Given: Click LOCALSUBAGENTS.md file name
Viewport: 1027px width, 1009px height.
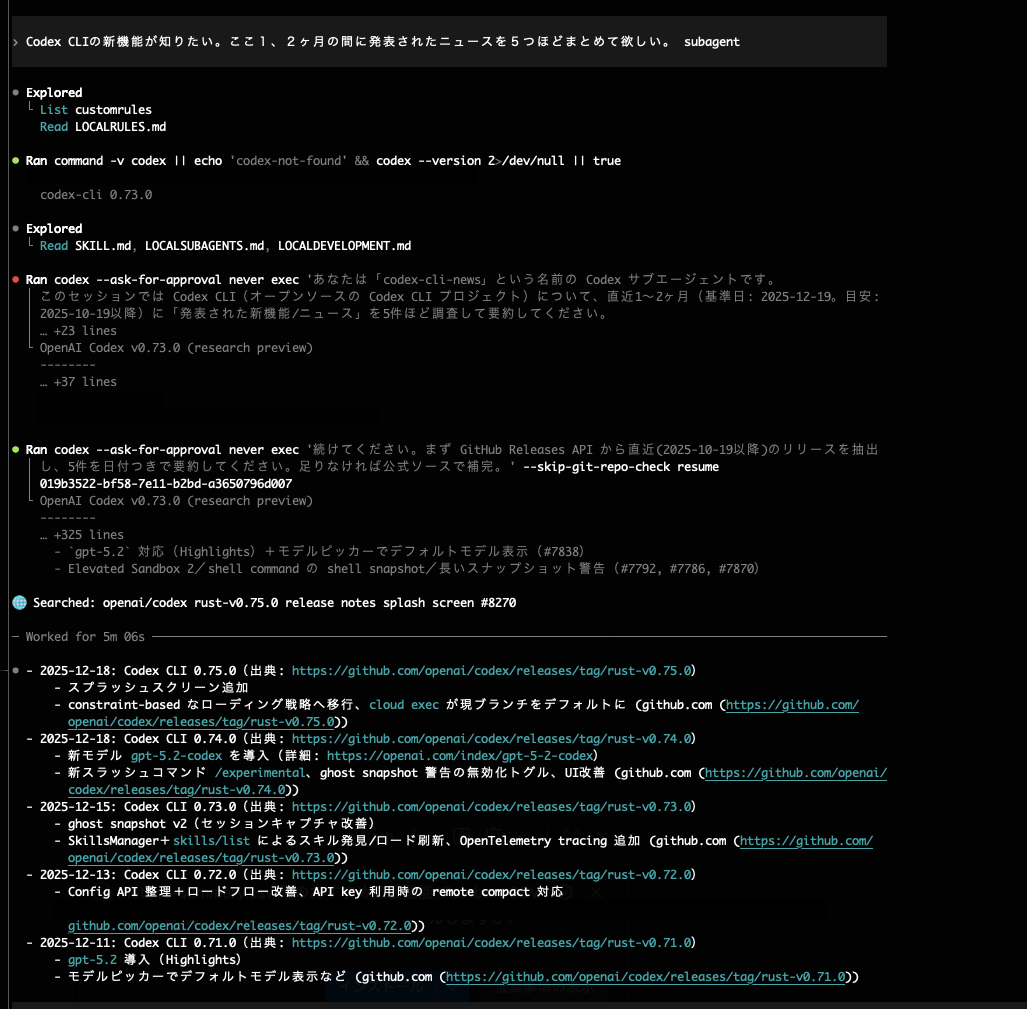Looking at the screenshot, I should click(204, 246).
